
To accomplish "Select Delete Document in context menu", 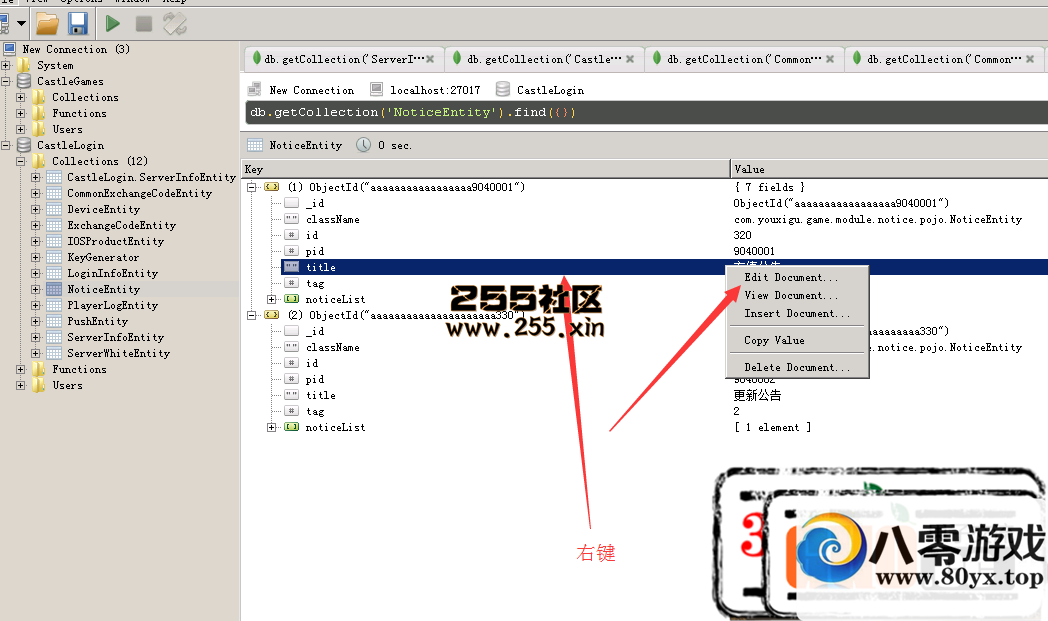I will click(797, 367).
